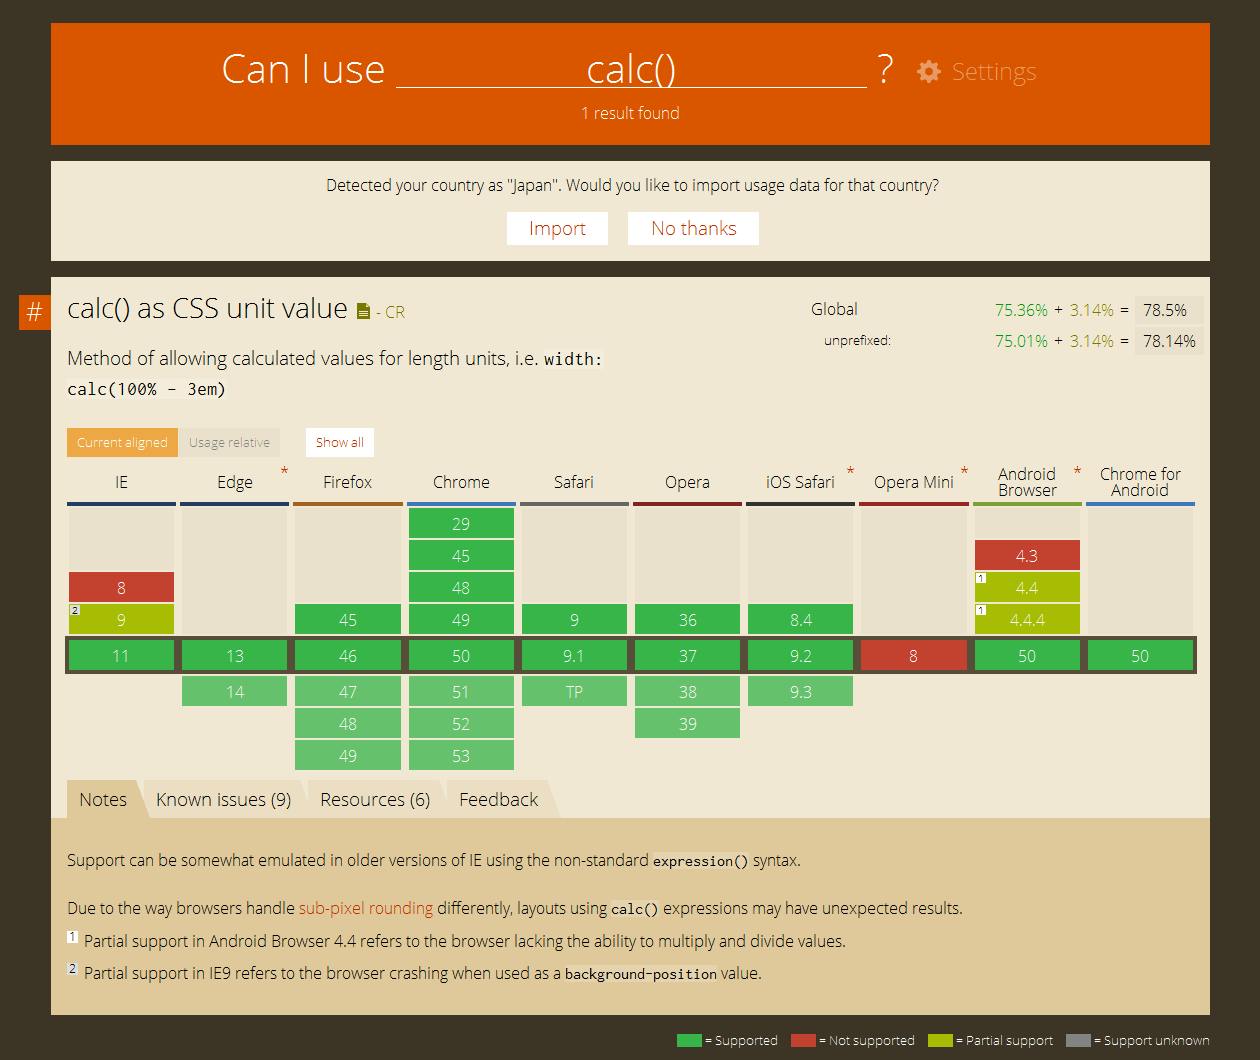Screen dimensions: 1260x1060
Task: Switch to Current aligned view
Action: coord(122,443)
